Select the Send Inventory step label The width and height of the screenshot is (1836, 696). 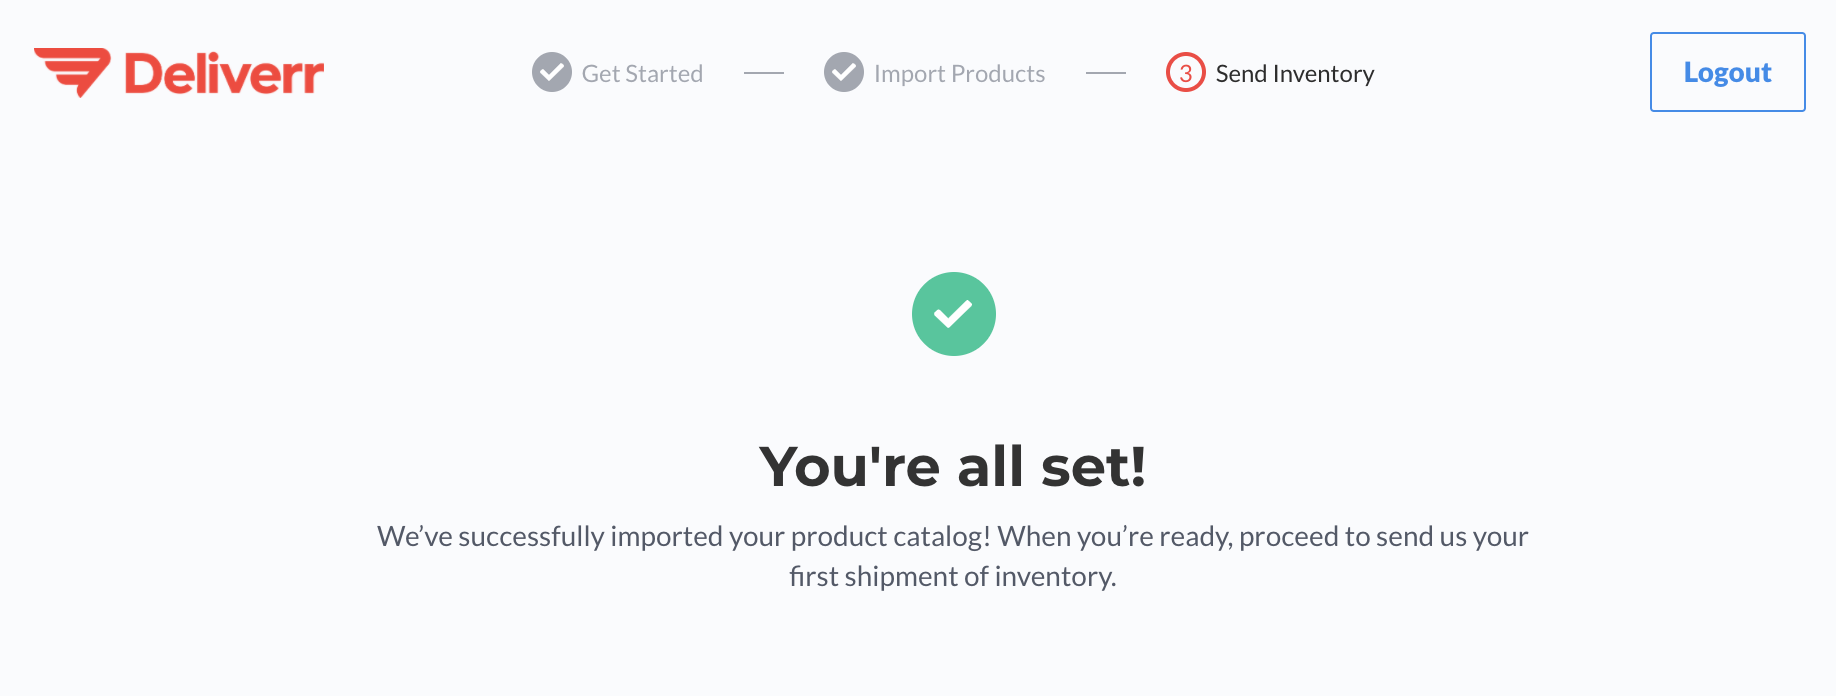point(1295,74)
